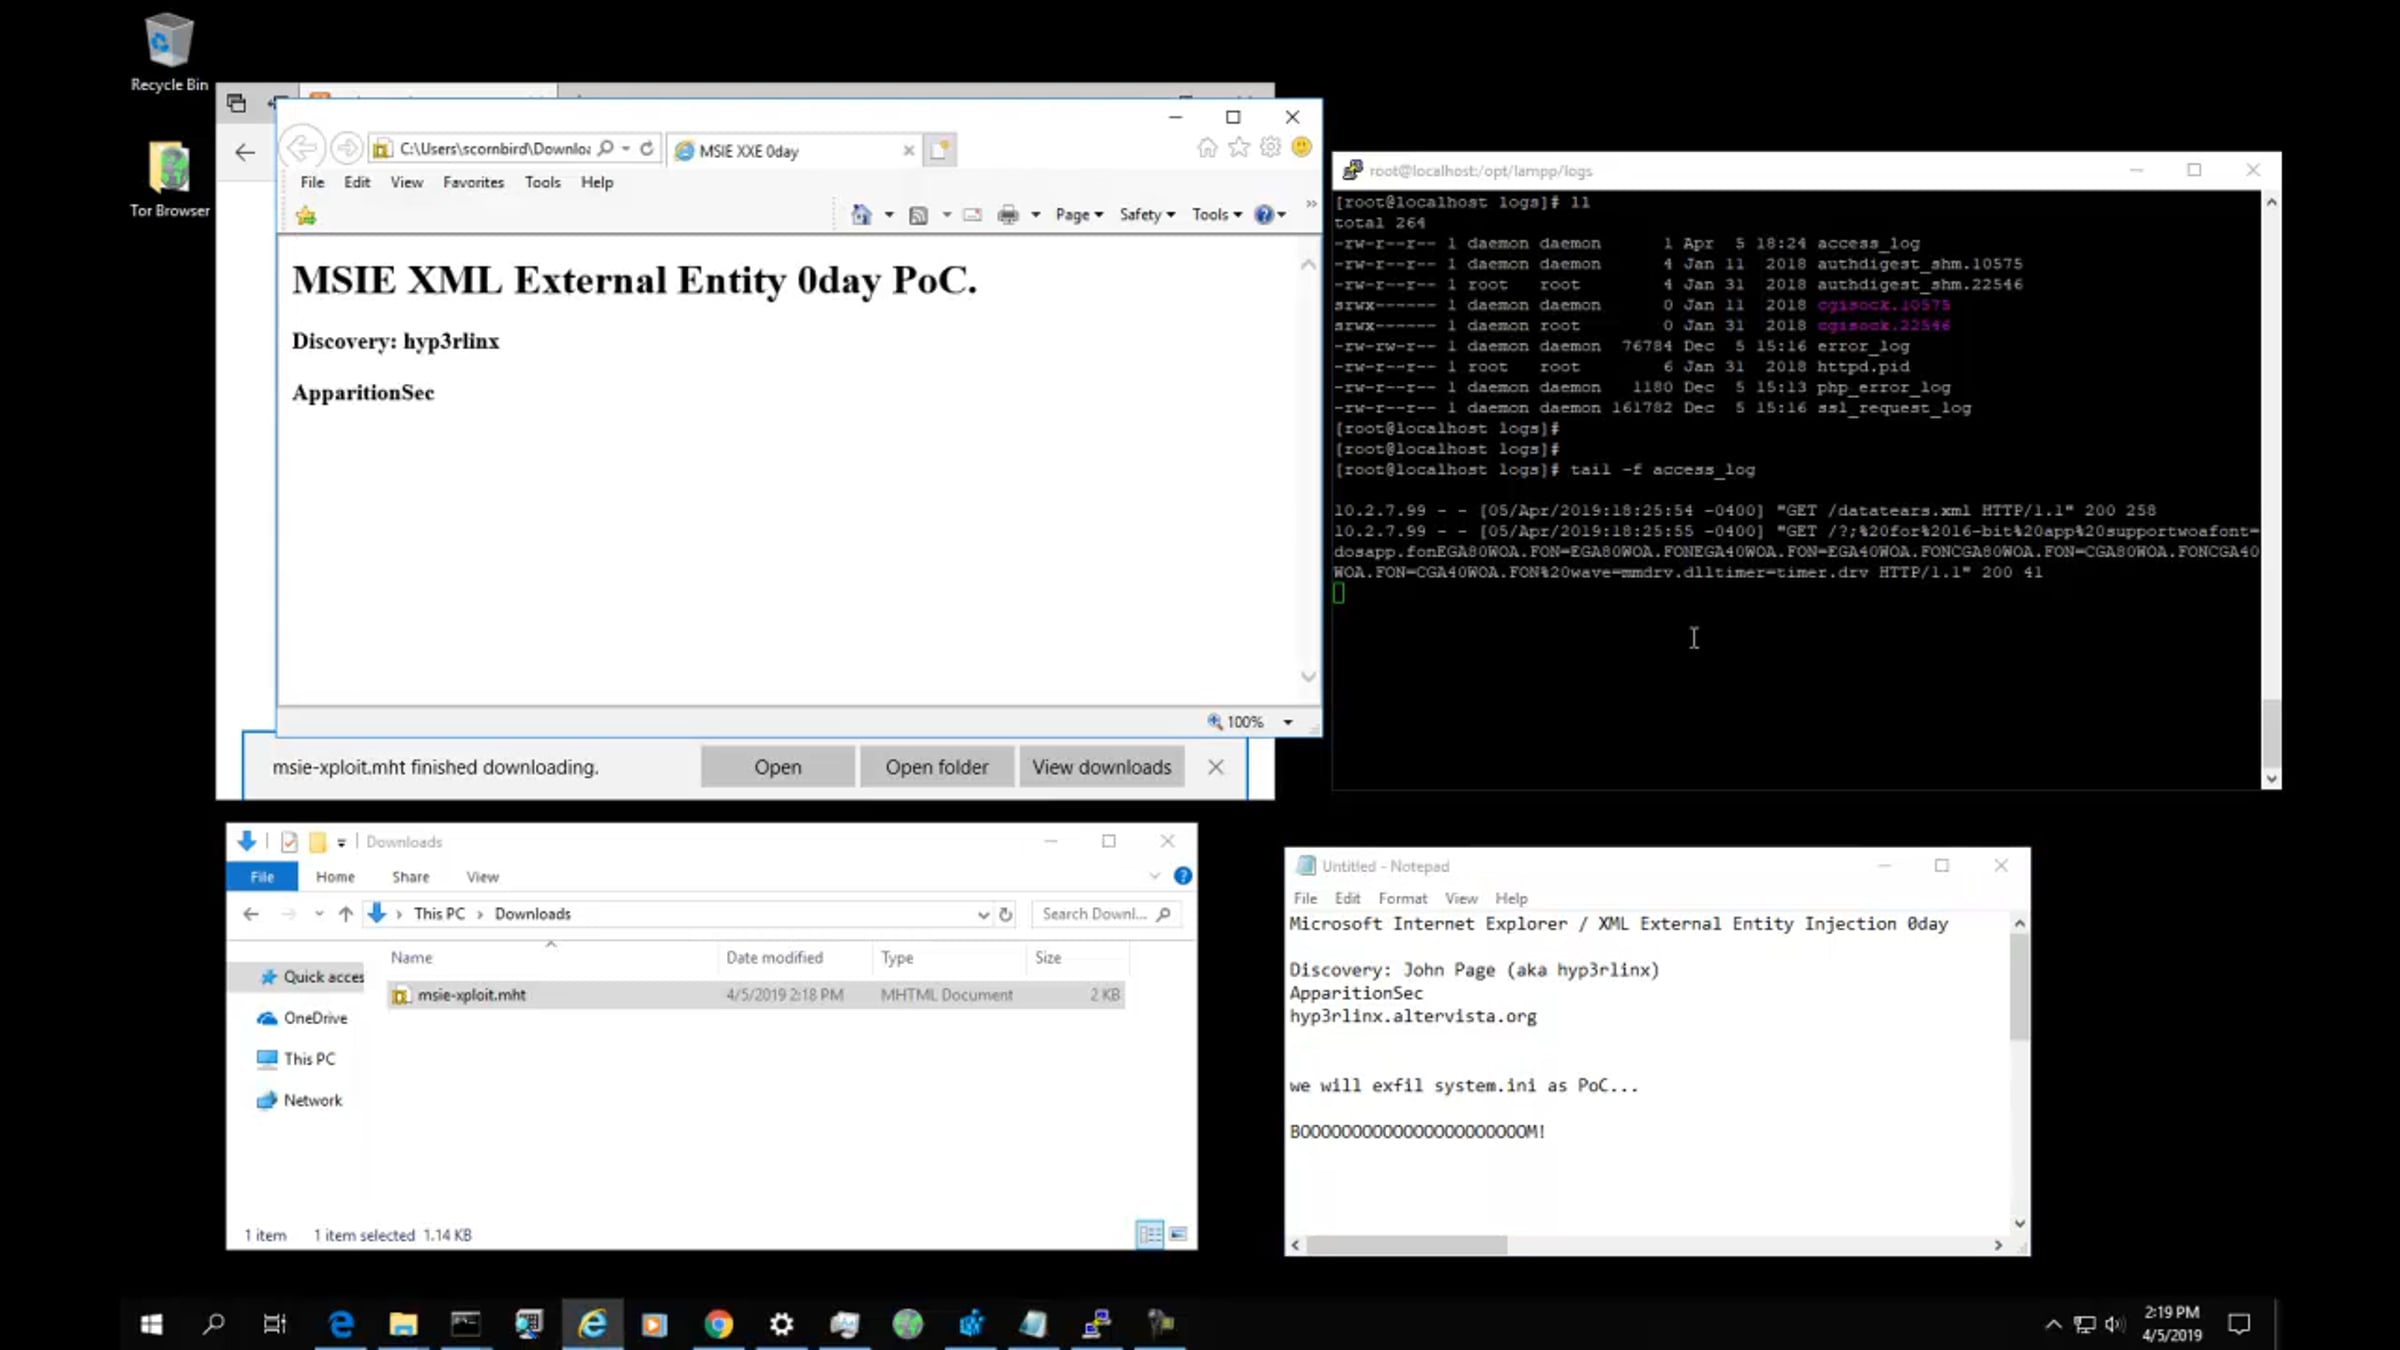
Task: Click the Search Downloads input box
Action: [x=1105, y=914]
